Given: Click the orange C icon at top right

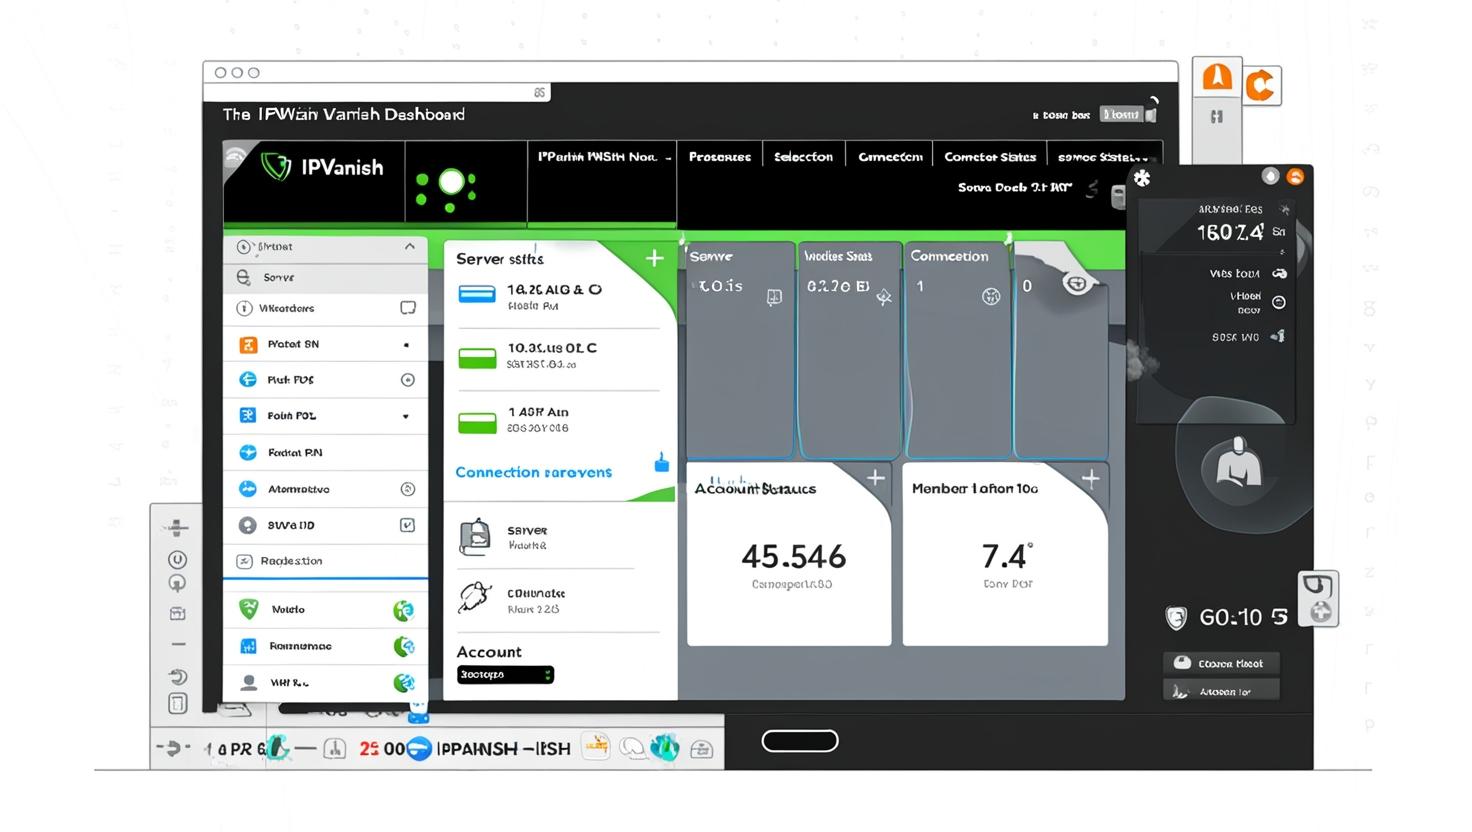Looking at the screenshot, I should (x=1260, y=86).
